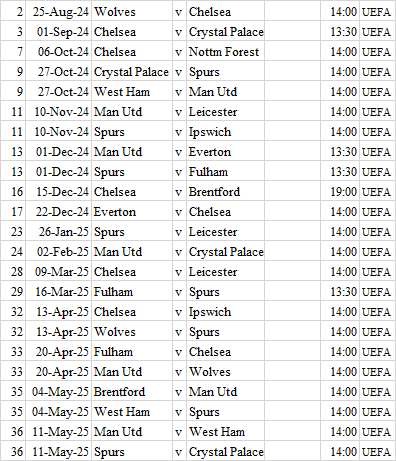Click the Wolves away cell dated 20-Apr-25
Image resolution: width=396 pixels, height=461 pixels.
tap(225, 372)
